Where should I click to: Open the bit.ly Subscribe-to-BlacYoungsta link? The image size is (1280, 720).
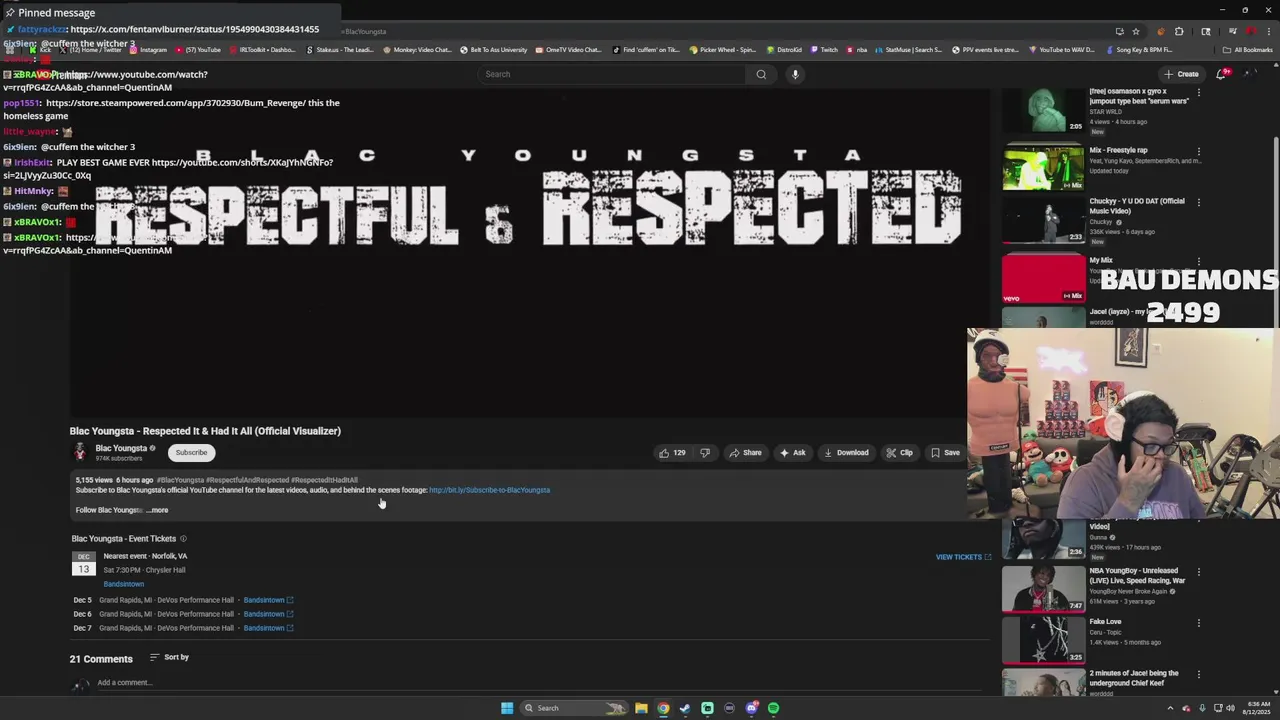click(x=489, y=490)
